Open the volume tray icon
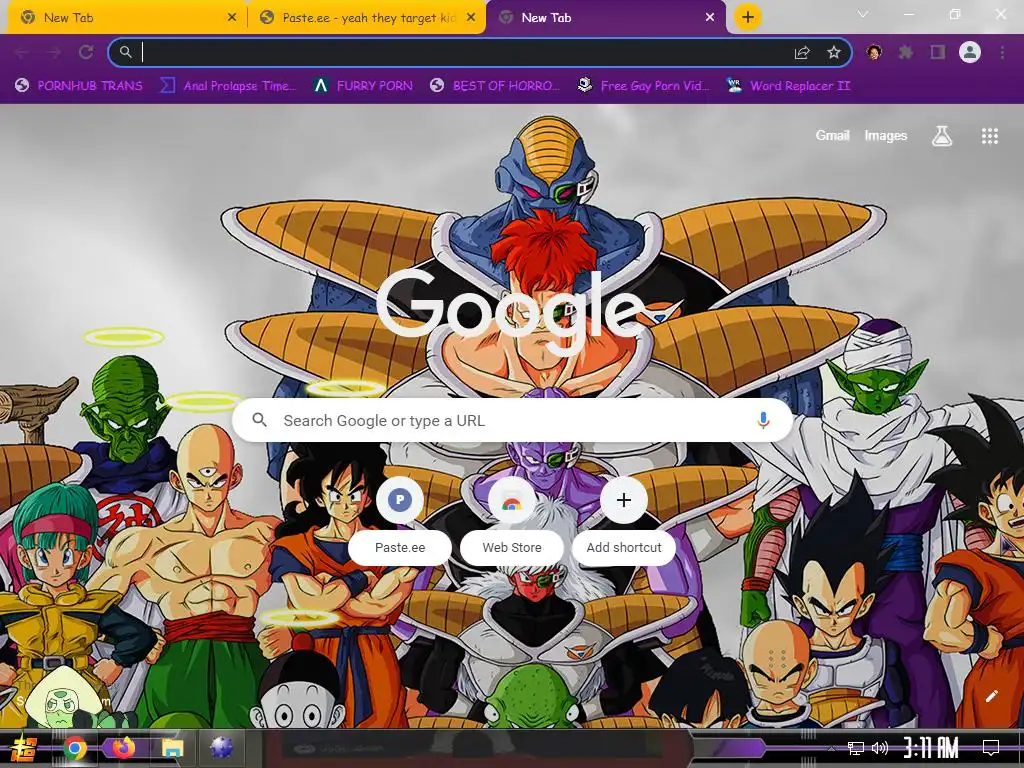 [880, 748]
